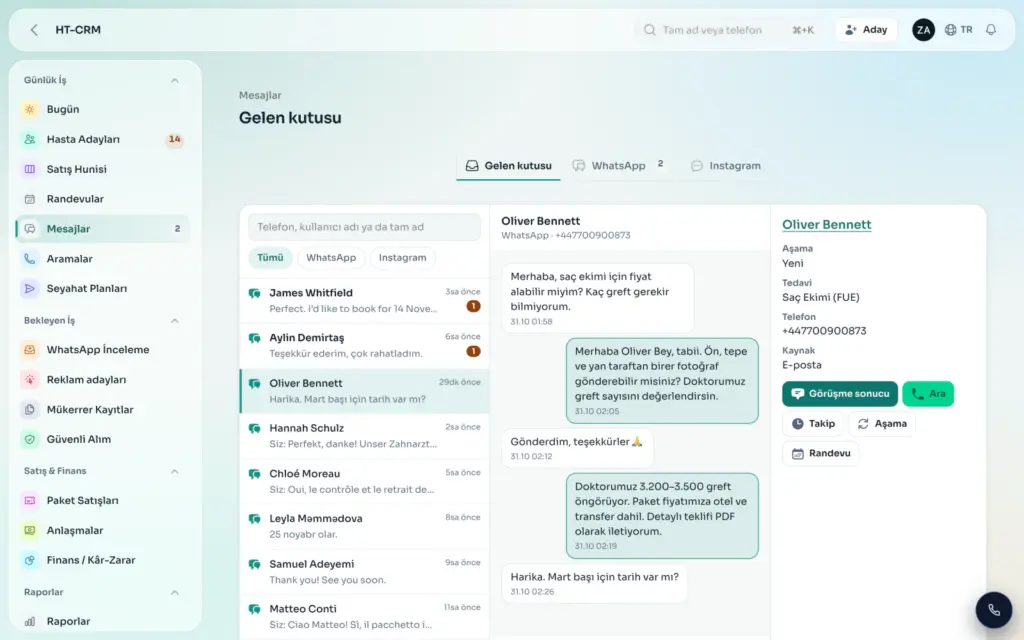Open Bugün from the sidebar
Image resolution: width=1024 pixels, height=640 pixels.
[x=103, y=109]
